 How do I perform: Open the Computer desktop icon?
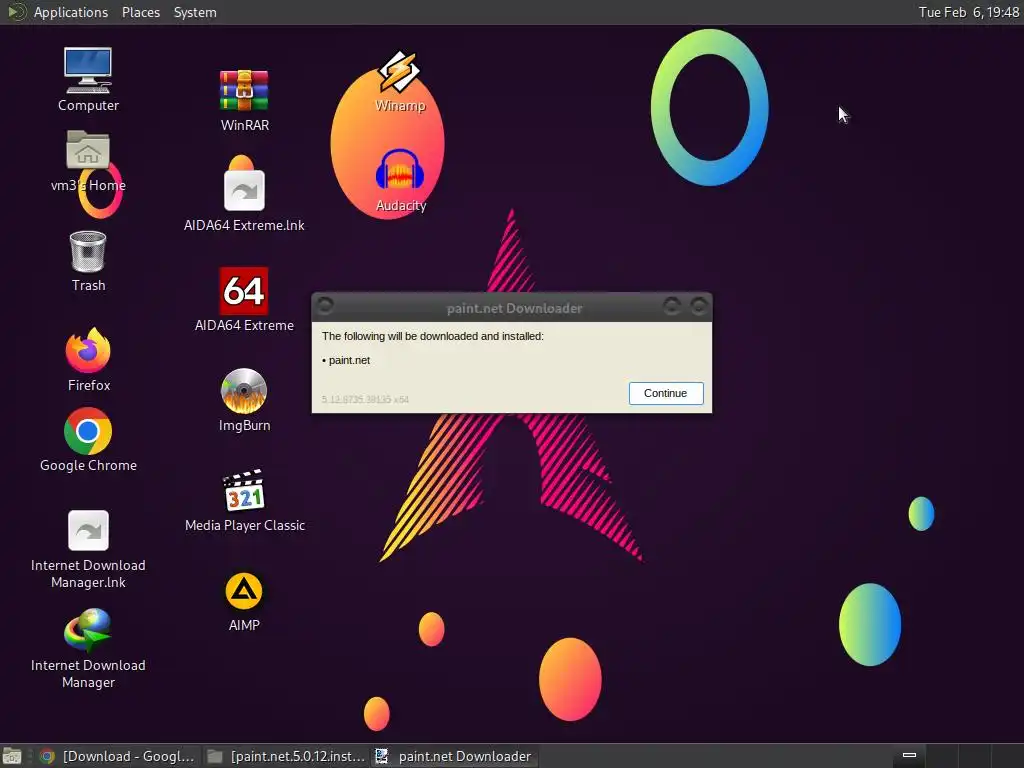[x=88, y=71]
